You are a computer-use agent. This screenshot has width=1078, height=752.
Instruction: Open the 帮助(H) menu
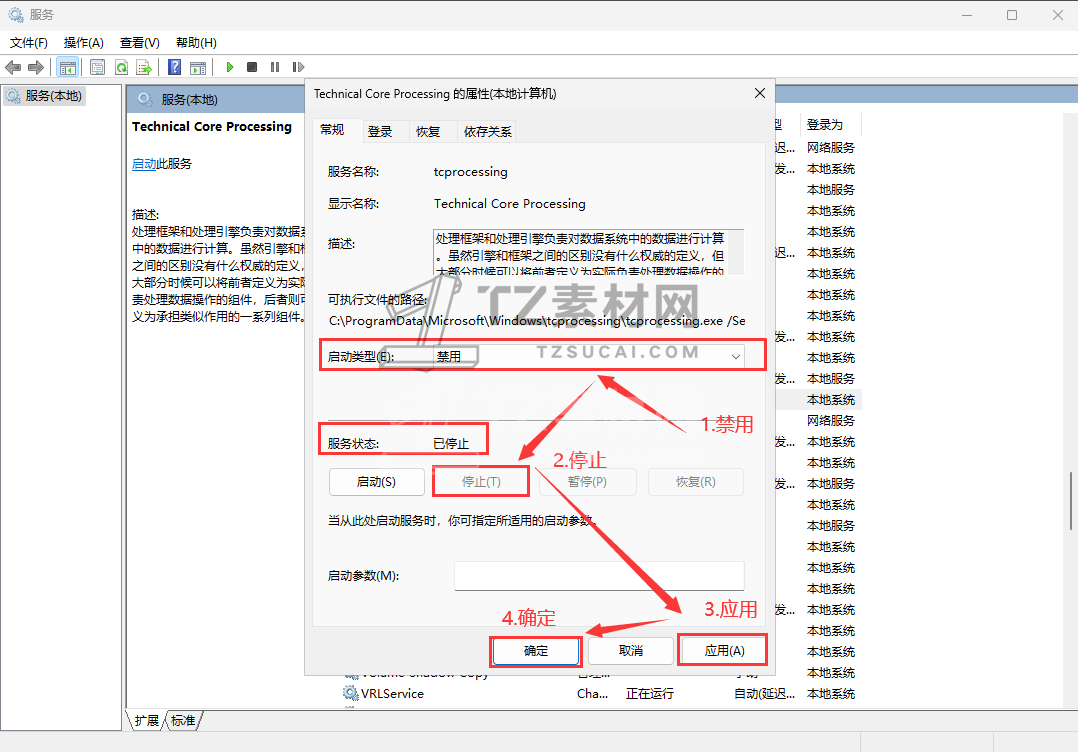point(196,43)
